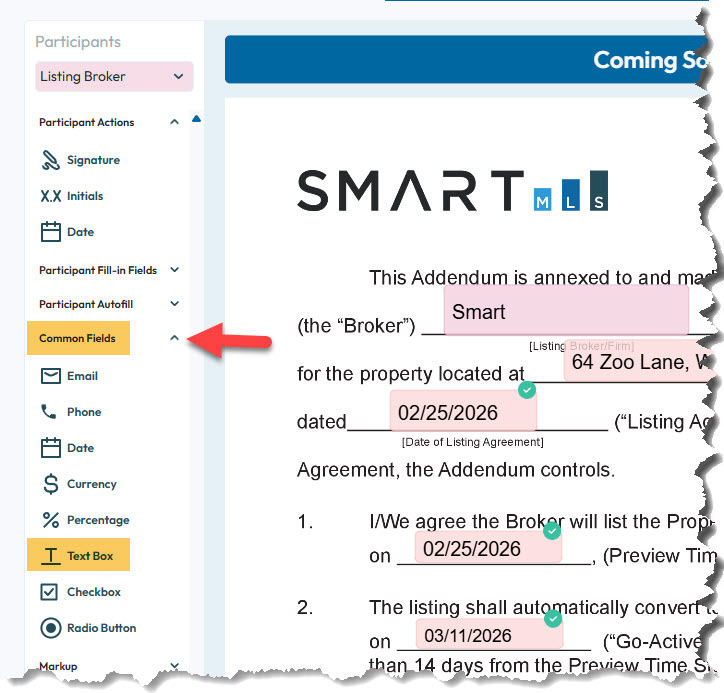Screen dimensions: 724x693
Task: Click the Initials label
Action: tap(85, 196)
